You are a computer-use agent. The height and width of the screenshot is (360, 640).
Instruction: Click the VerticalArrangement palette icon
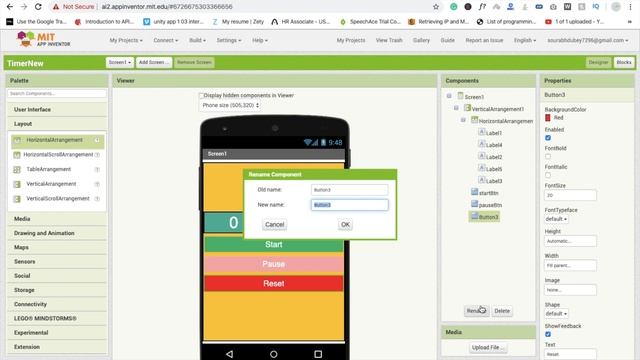tap(17, 184)
